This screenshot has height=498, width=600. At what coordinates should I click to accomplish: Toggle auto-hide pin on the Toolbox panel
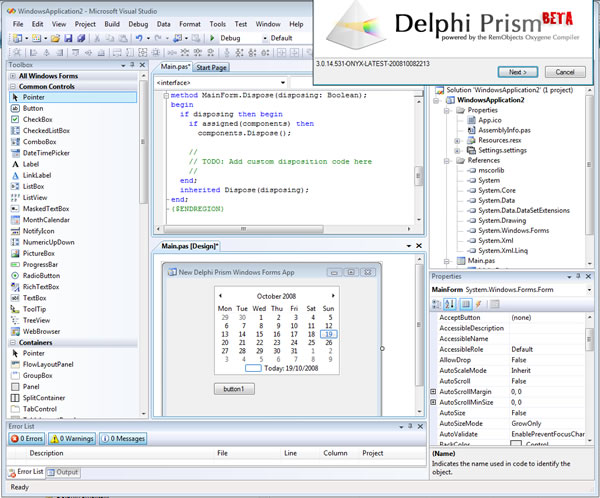[132, 65]
